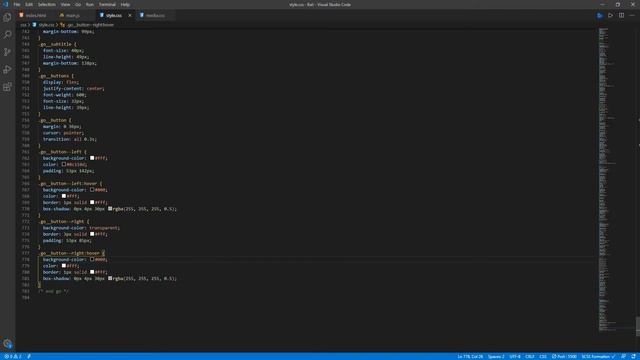The width and height of the screenshot is (640, 360).
Task: Switch to the index.html tab
Action: pyautogui.click(x=36, y=16)
